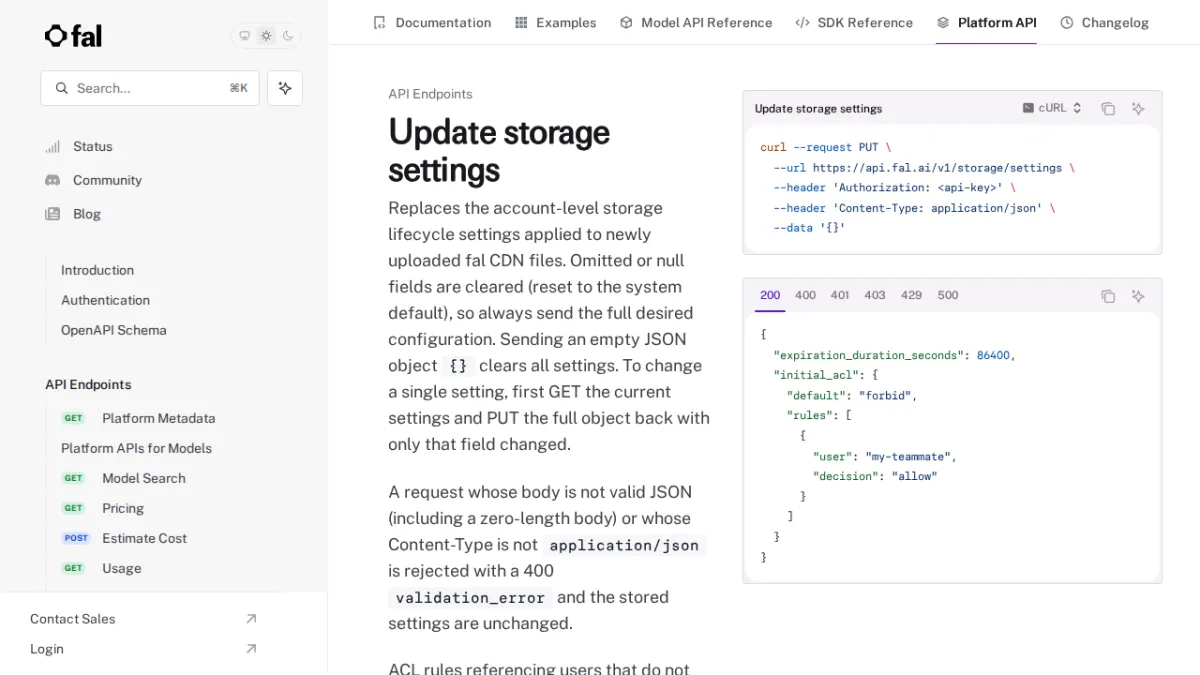Open the Model API Reference tab
The height and width of the screenshot is (675, 1200).
click(695, 22)
